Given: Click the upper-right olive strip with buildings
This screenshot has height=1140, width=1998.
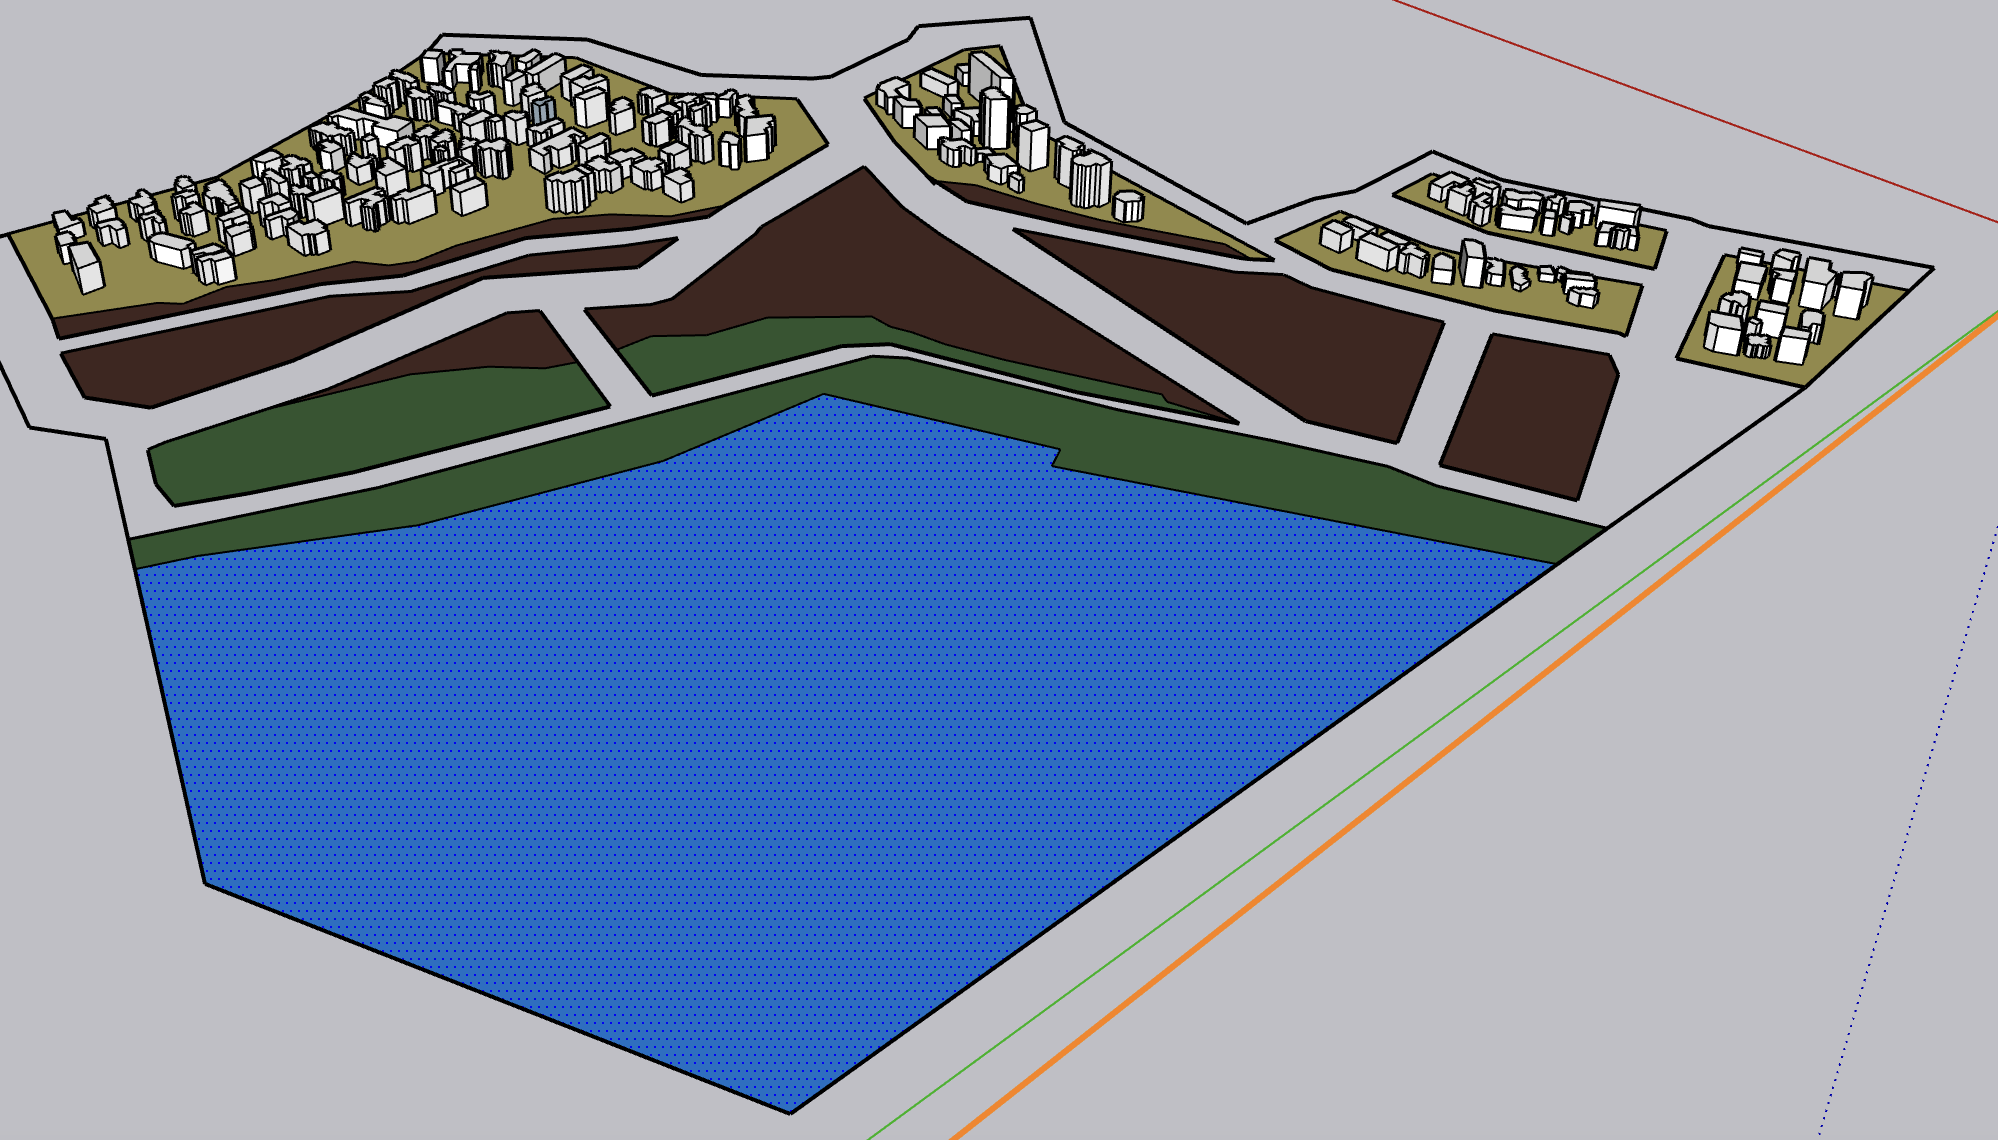Looking at the screenshot, I should coord(1650,248).
